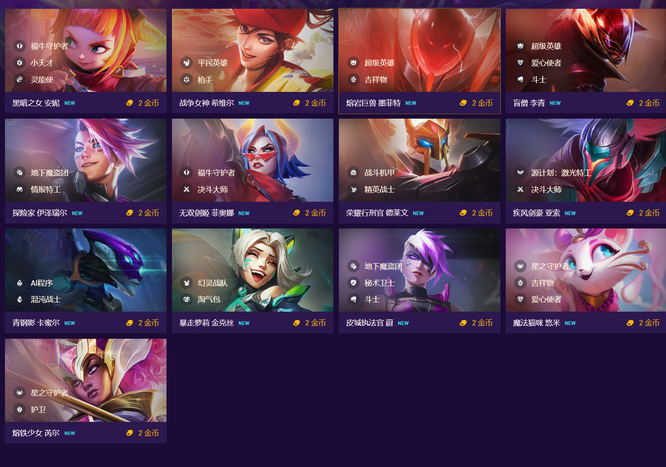This screenshot has width=666, height=467.
Task: Click the 枪手 trait icon on 希维尔's card
Action: (186, 79)
